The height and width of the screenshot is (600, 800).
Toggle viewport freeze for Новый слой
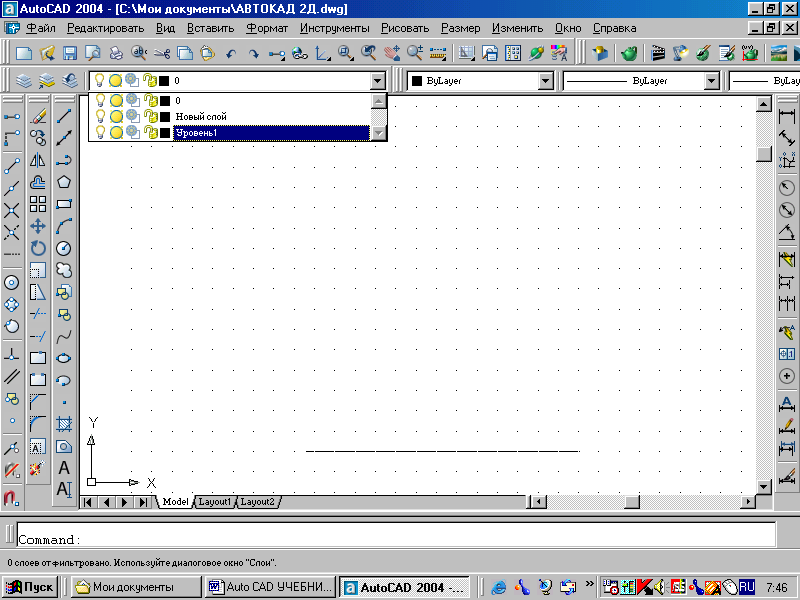tap(133, 116)
